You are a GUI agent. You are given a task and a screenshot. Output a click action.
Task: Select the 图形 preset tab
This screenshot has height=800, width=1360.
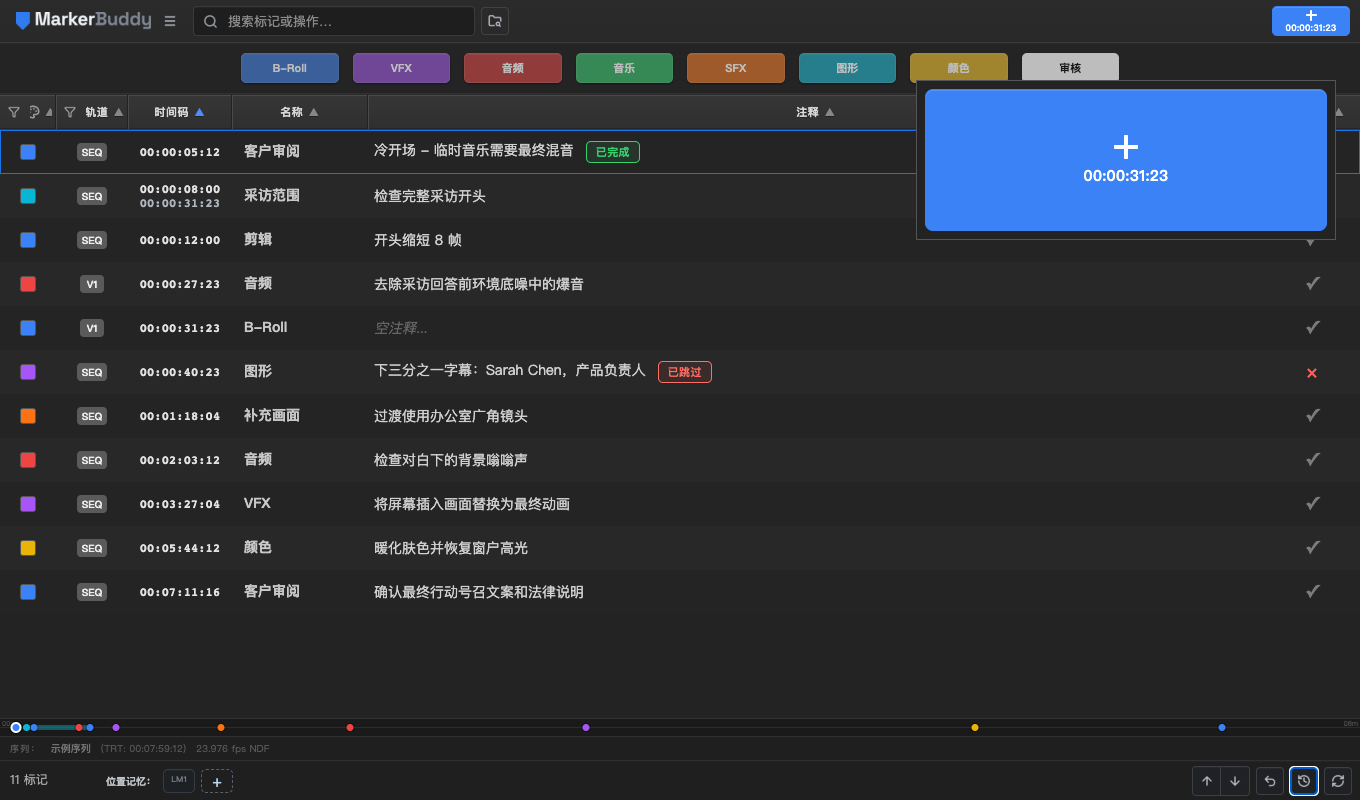click(847, 68)
